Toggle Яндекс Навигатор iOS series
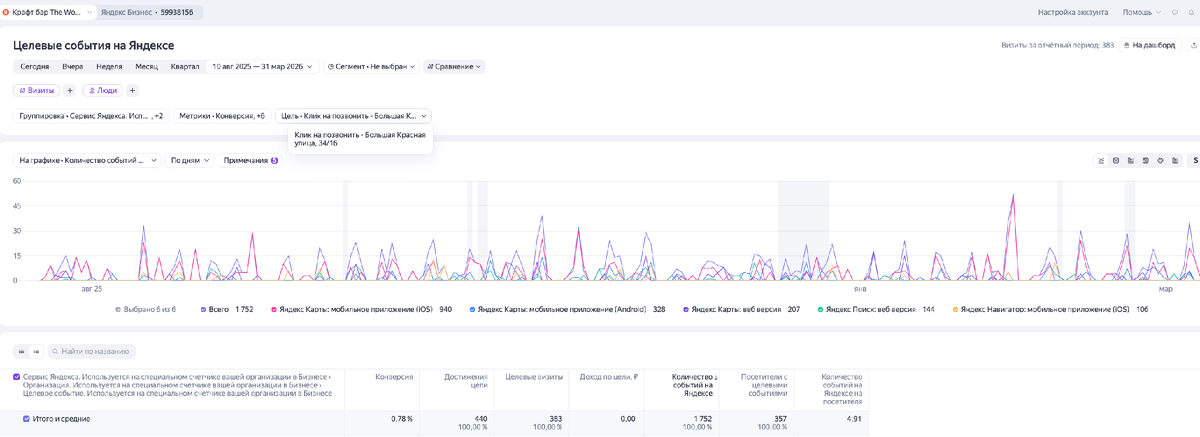This screenshot has height=437, width=1200. (1050, 309)
